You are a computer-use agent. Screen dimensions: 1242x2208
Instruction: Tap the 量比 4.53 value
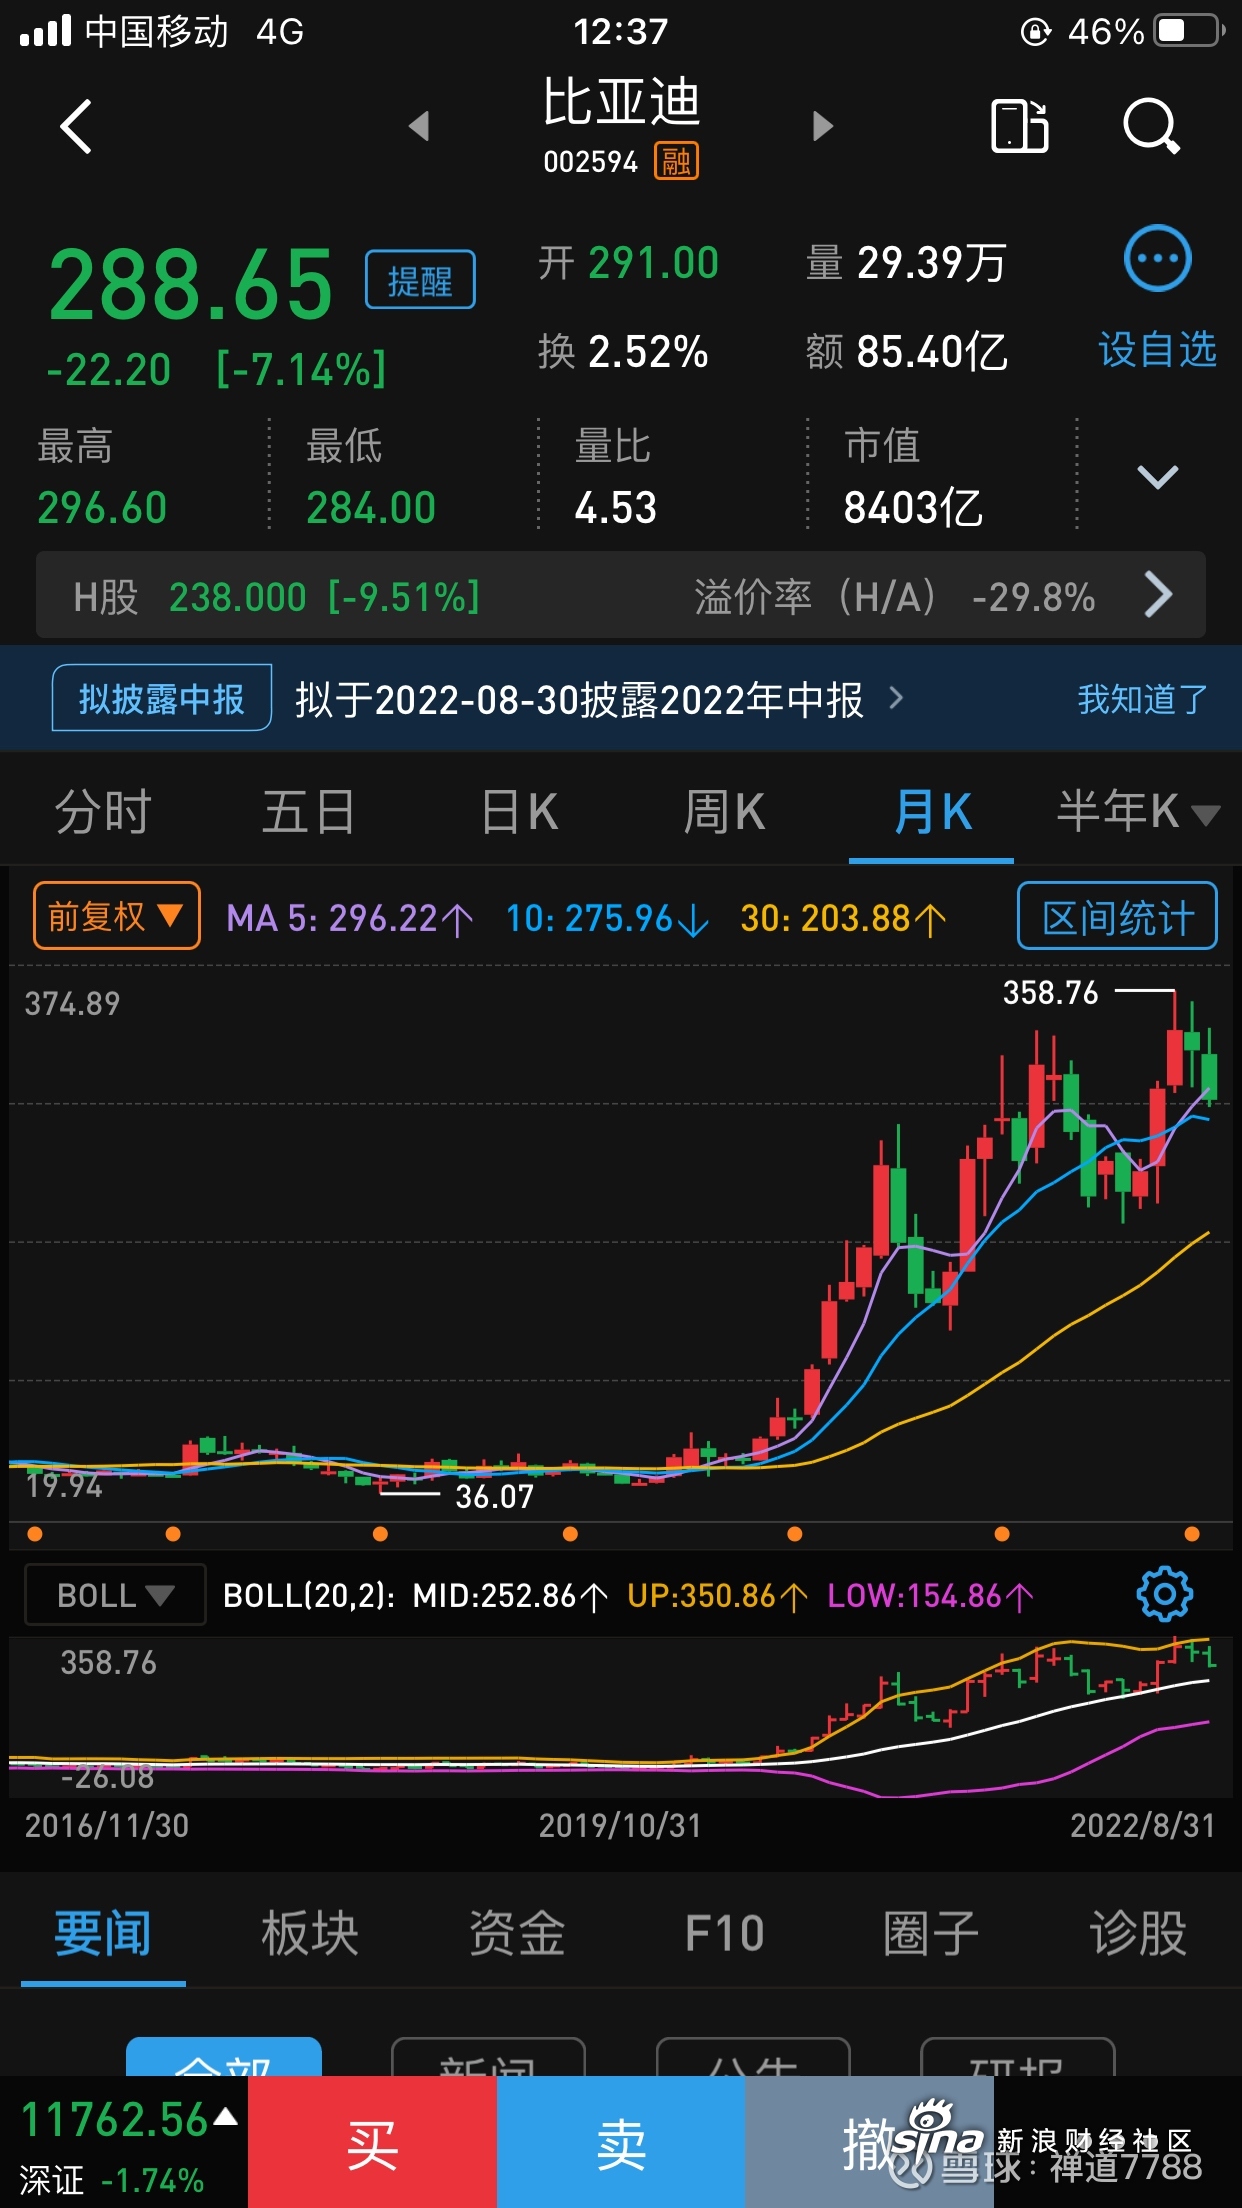click(x=615, y=476)
